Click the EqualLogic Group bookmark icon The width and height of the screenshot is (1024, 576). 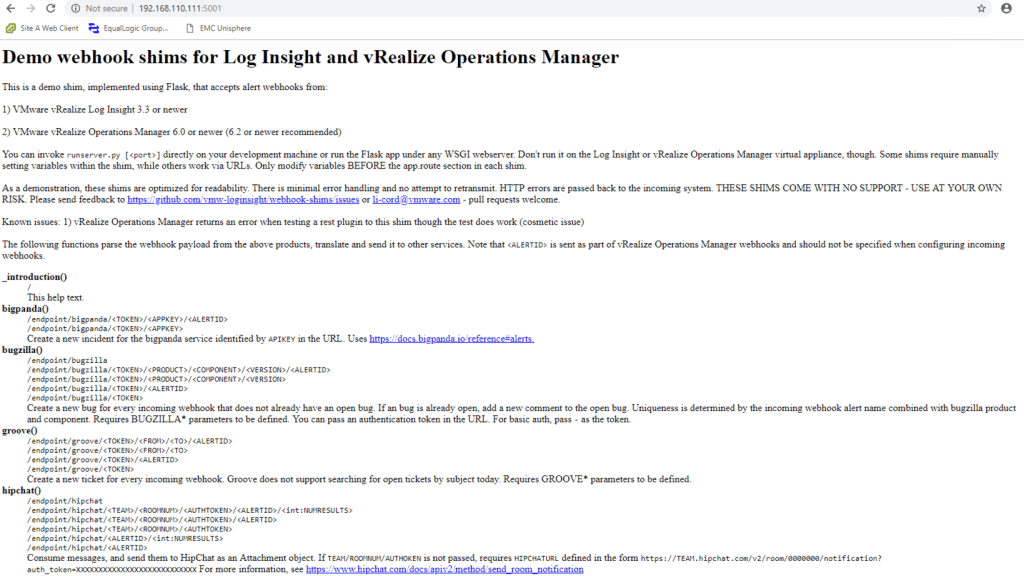(x=94, y=28)
